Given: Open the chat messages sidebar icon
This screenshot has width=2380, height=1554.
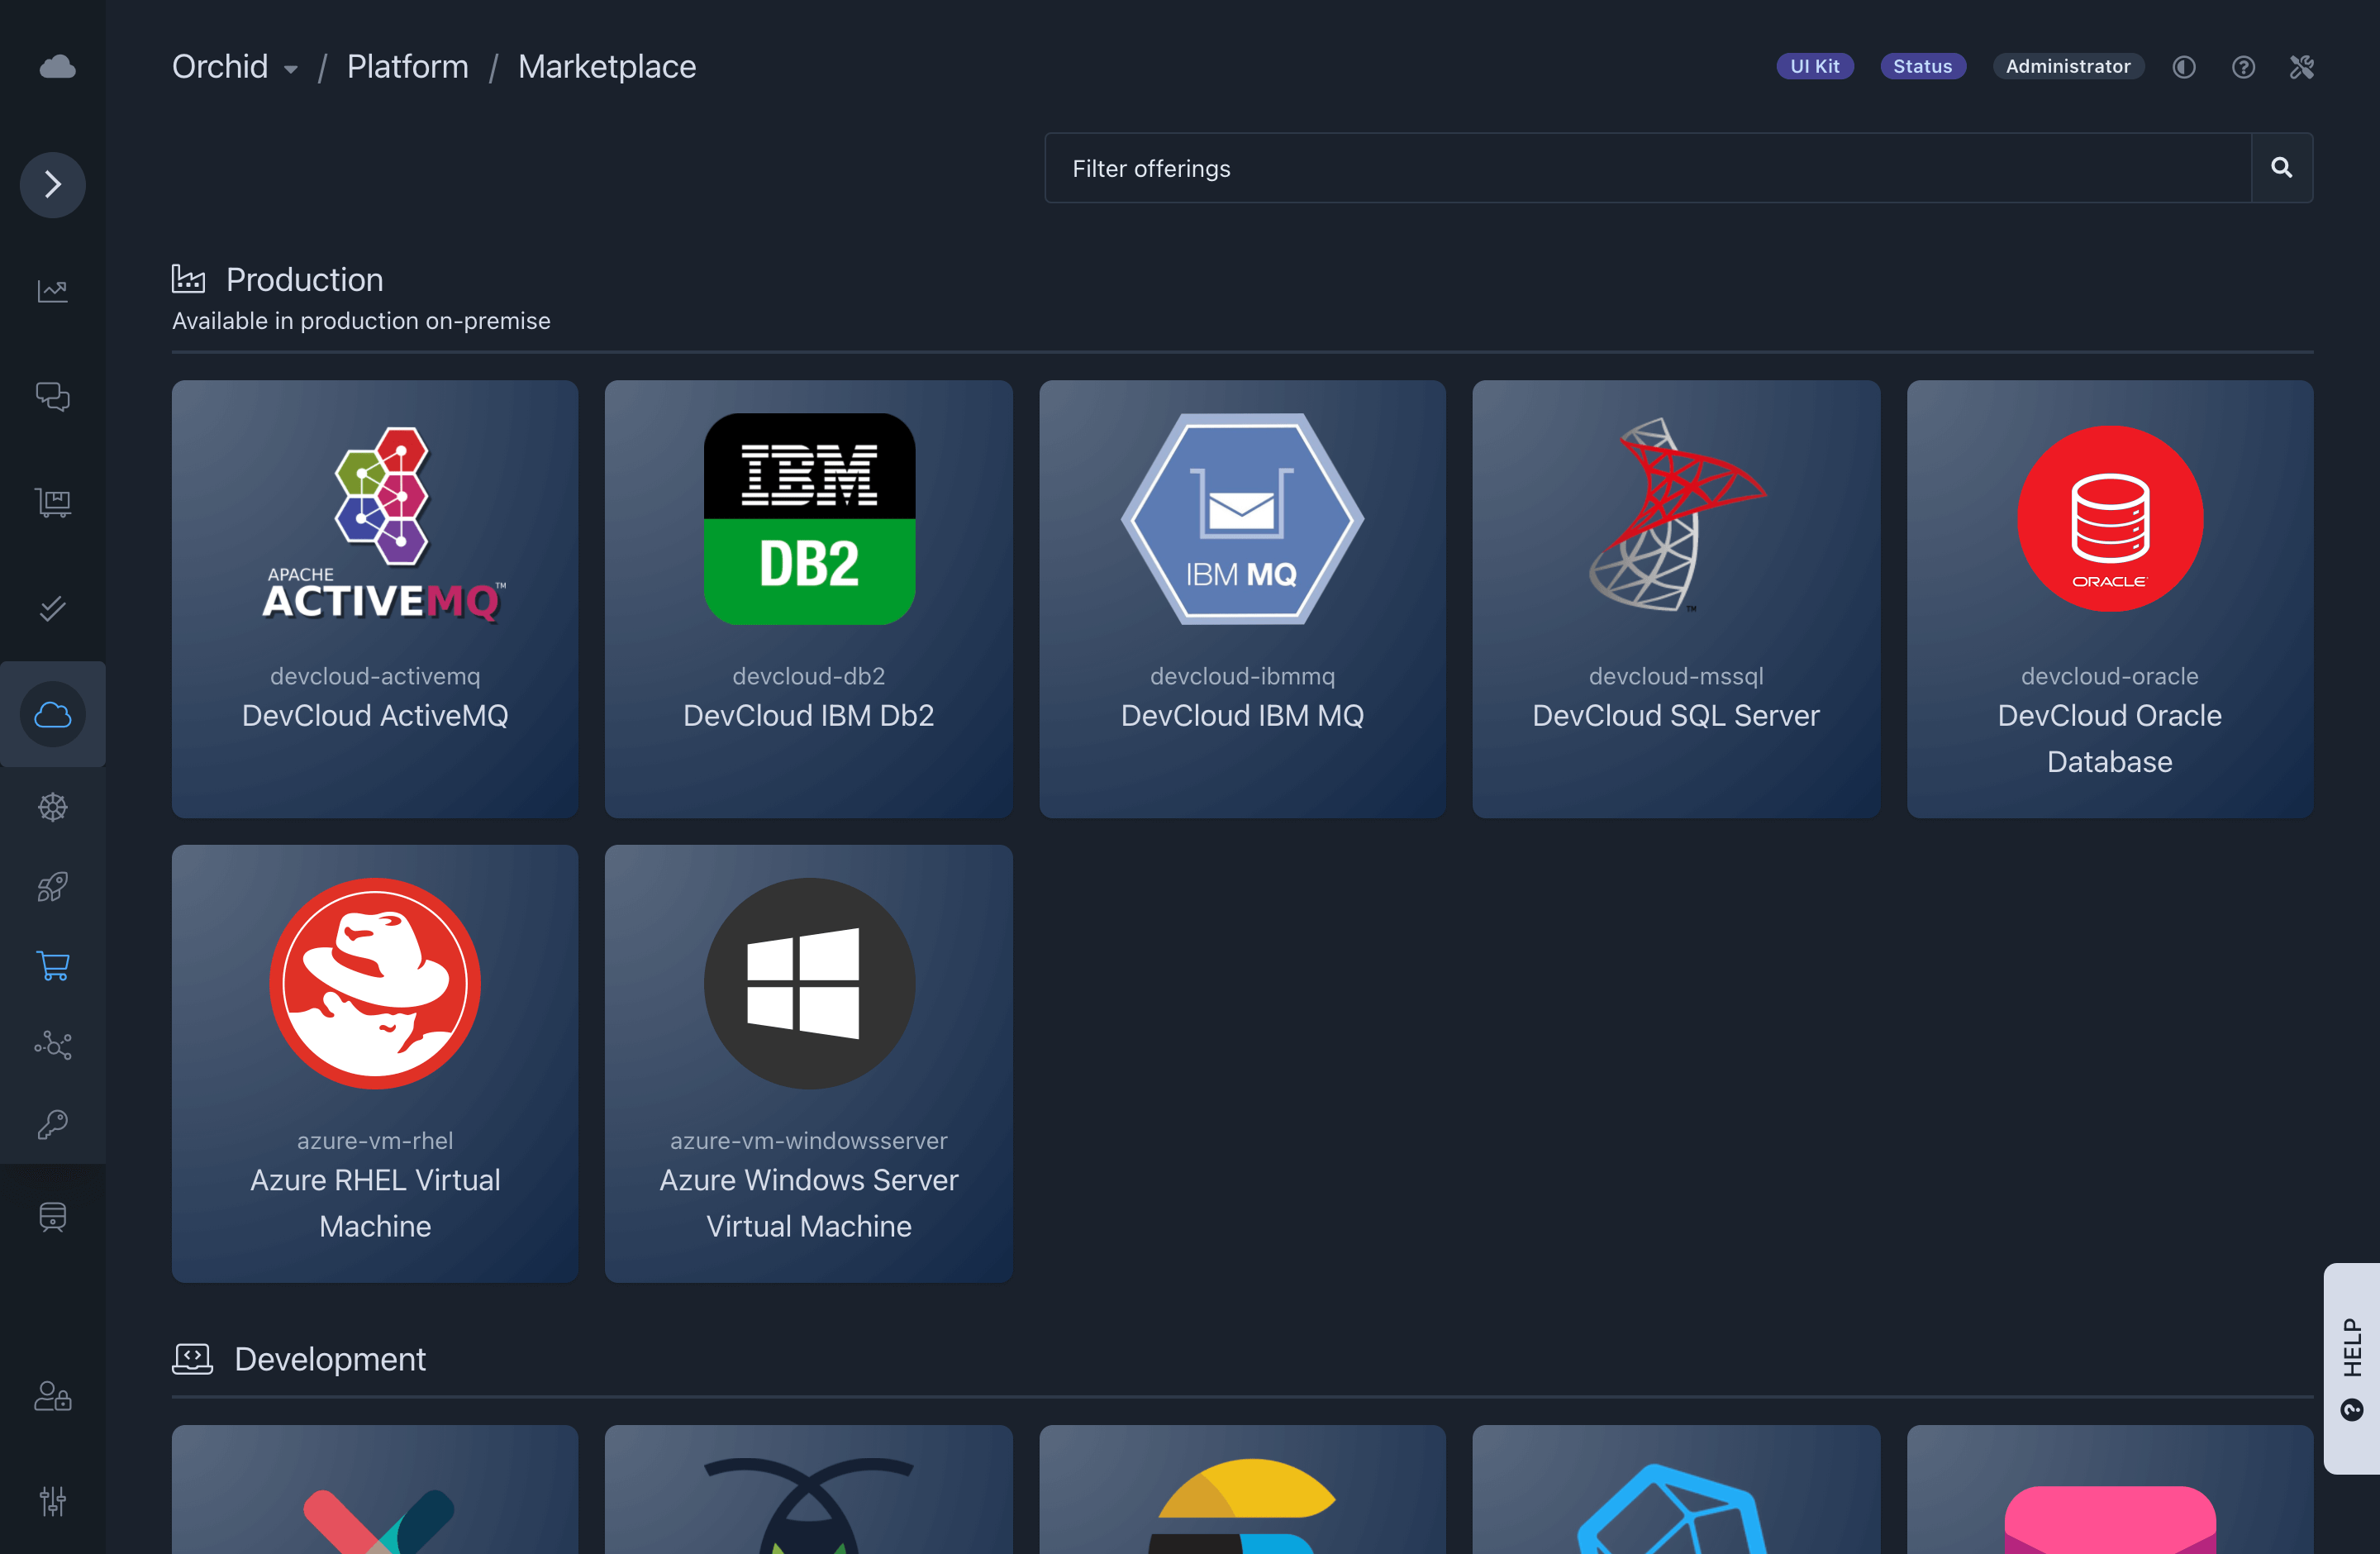Looking at the screenshot, I should click(53, 397).
